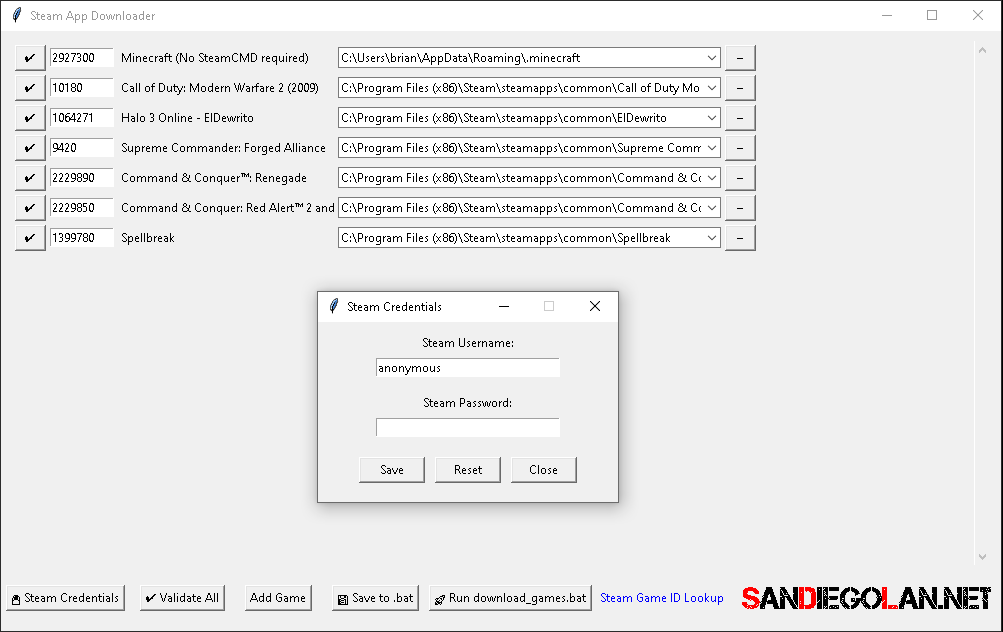
Task: Edit the app ID field showing 2927300
Action: pos(81,58)
